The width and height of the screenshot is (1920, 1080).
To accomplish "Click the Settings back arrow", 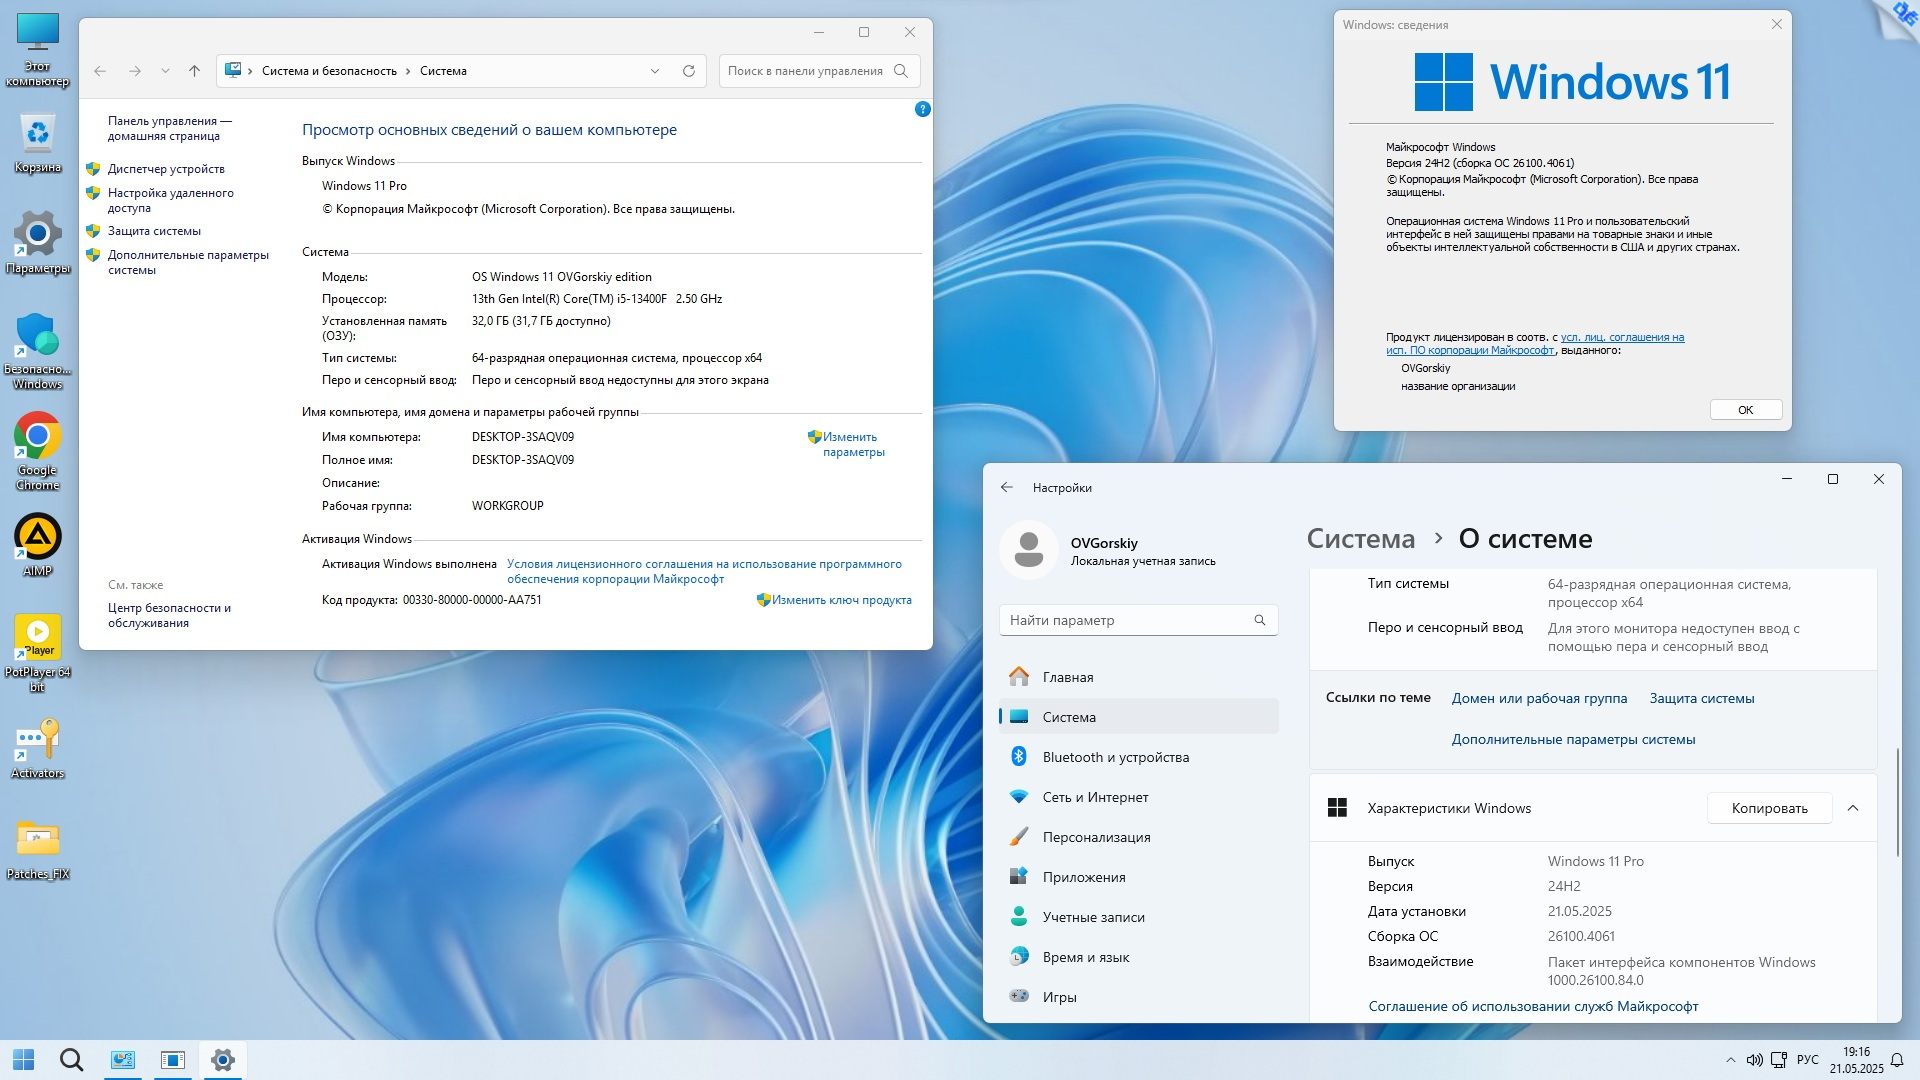I will (x=1006, y=487).
